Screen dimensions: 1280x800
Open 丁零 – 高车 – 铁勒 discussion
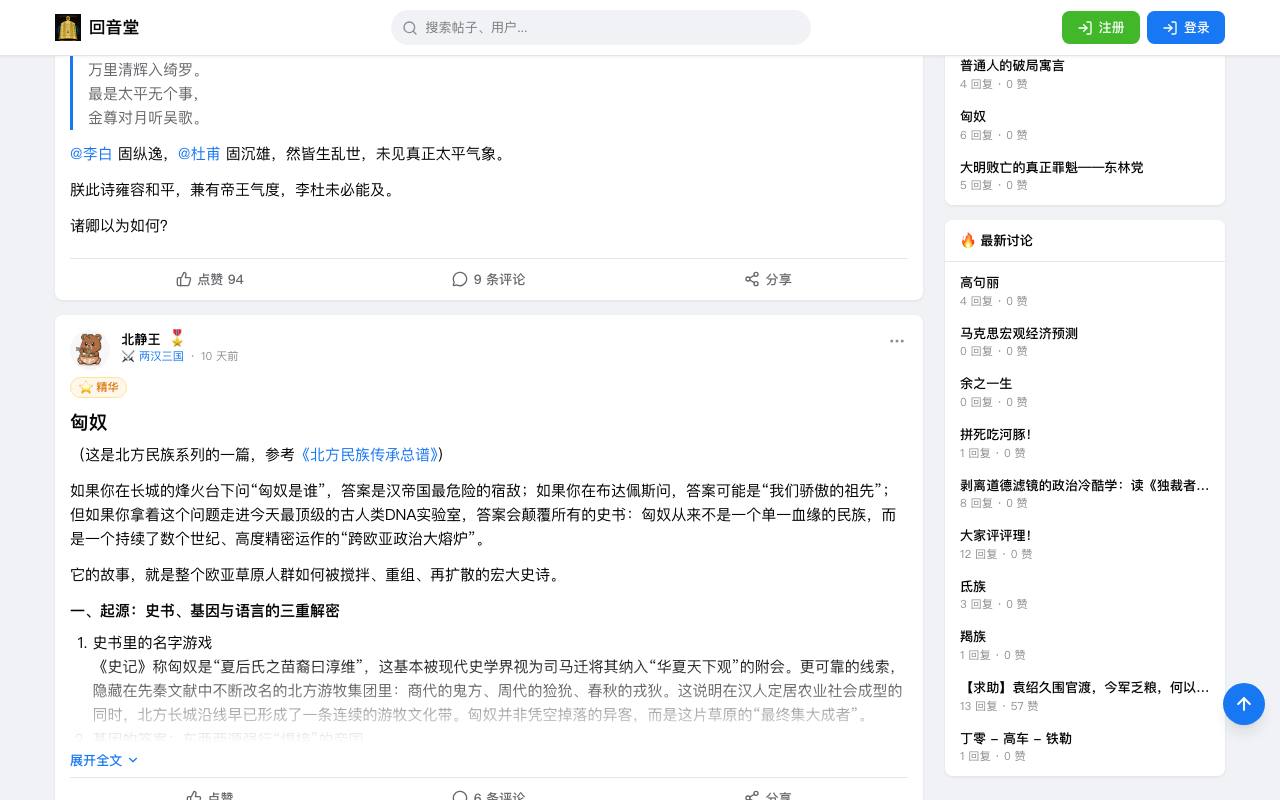1016,739
